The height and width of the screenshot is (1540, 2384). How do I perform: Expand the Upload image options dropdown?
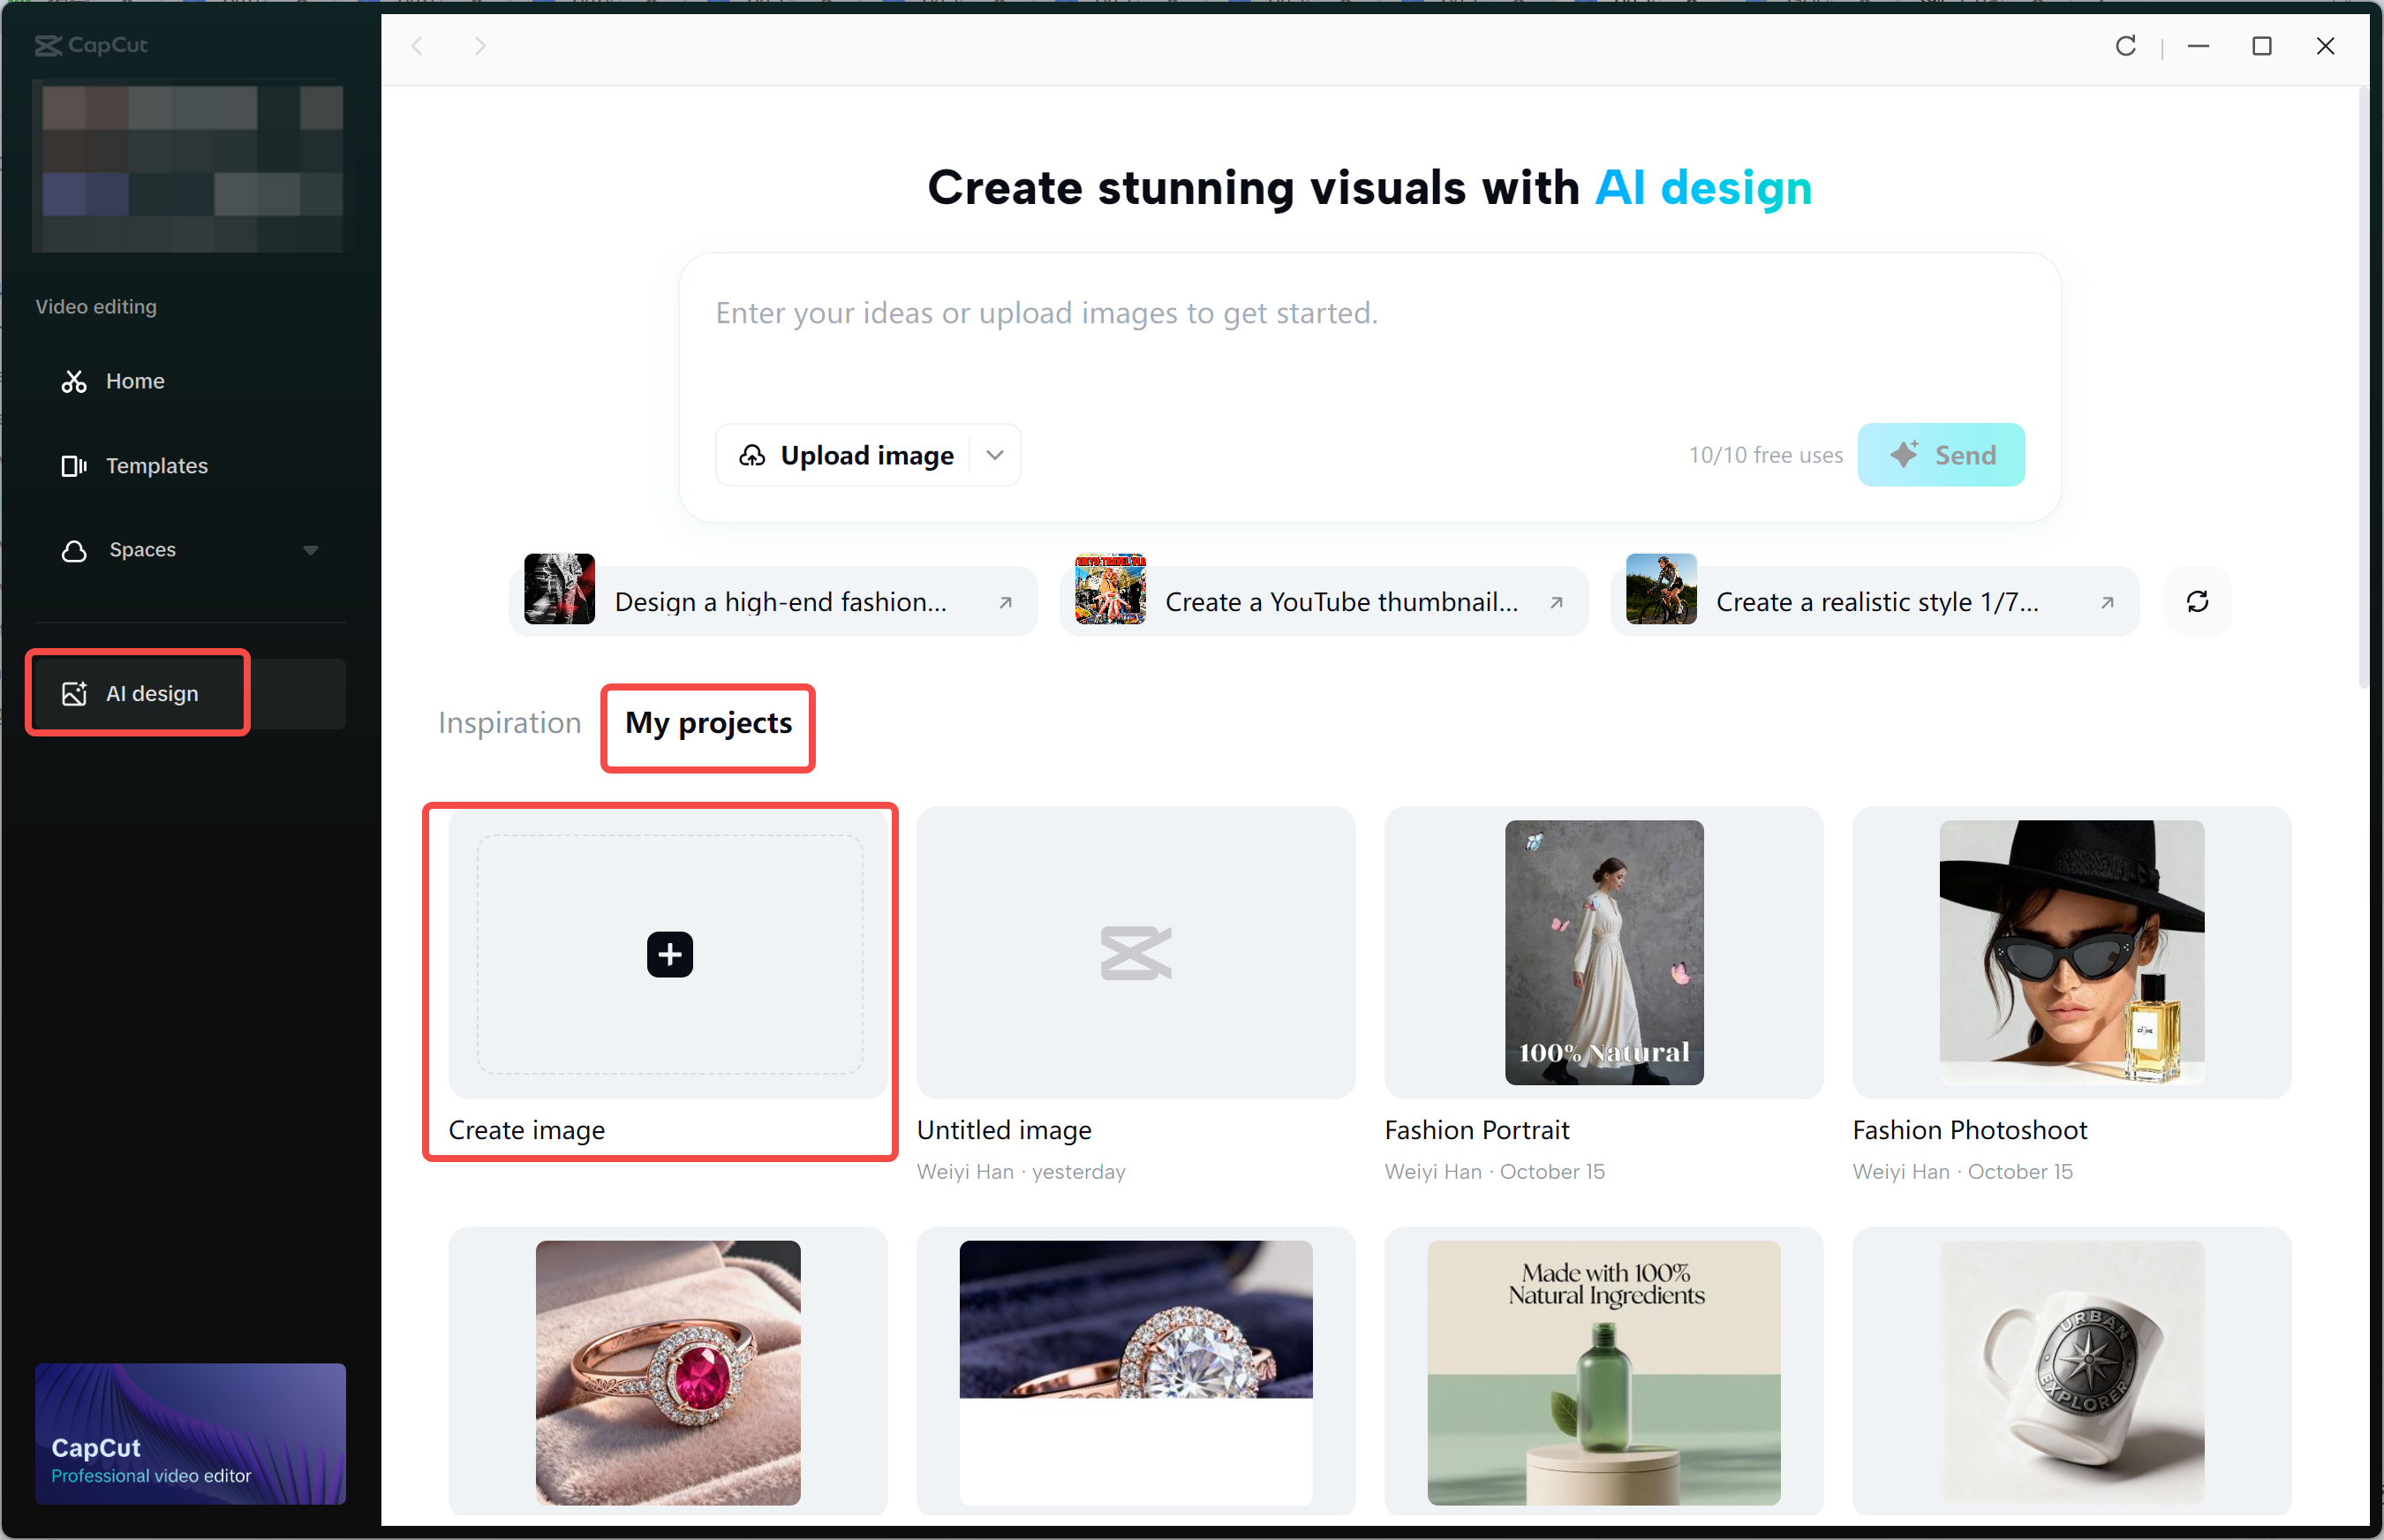(994, 455)
